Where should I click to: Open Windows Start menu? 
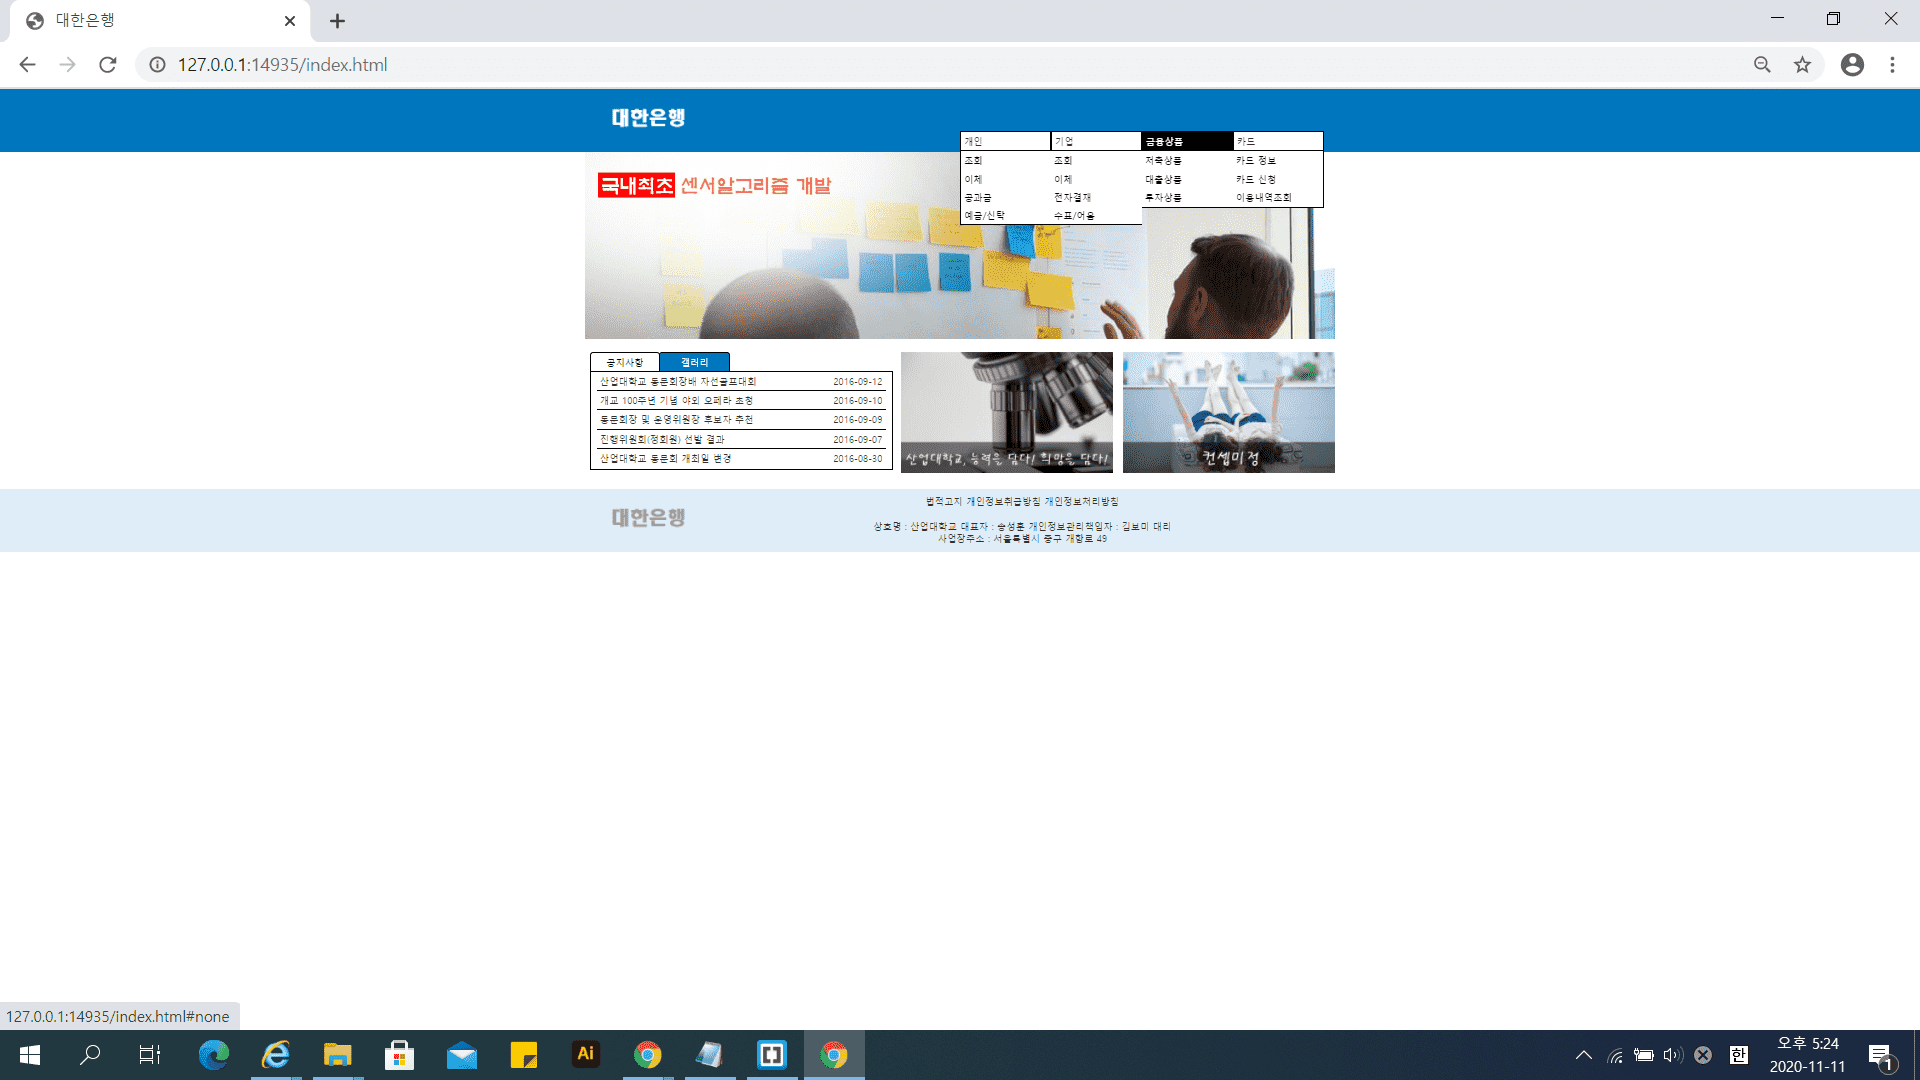(30, 1054)
